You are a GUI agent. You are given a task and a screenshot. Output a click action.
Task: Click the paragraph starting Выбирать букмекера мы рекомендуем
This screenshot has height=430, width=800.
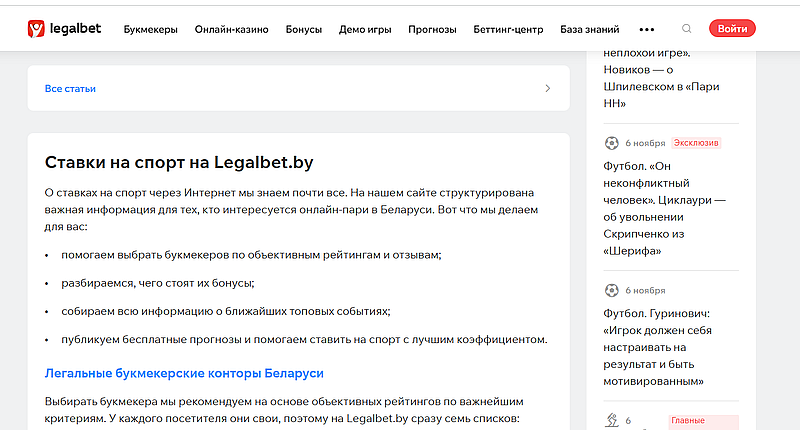(x=284, y=410)
